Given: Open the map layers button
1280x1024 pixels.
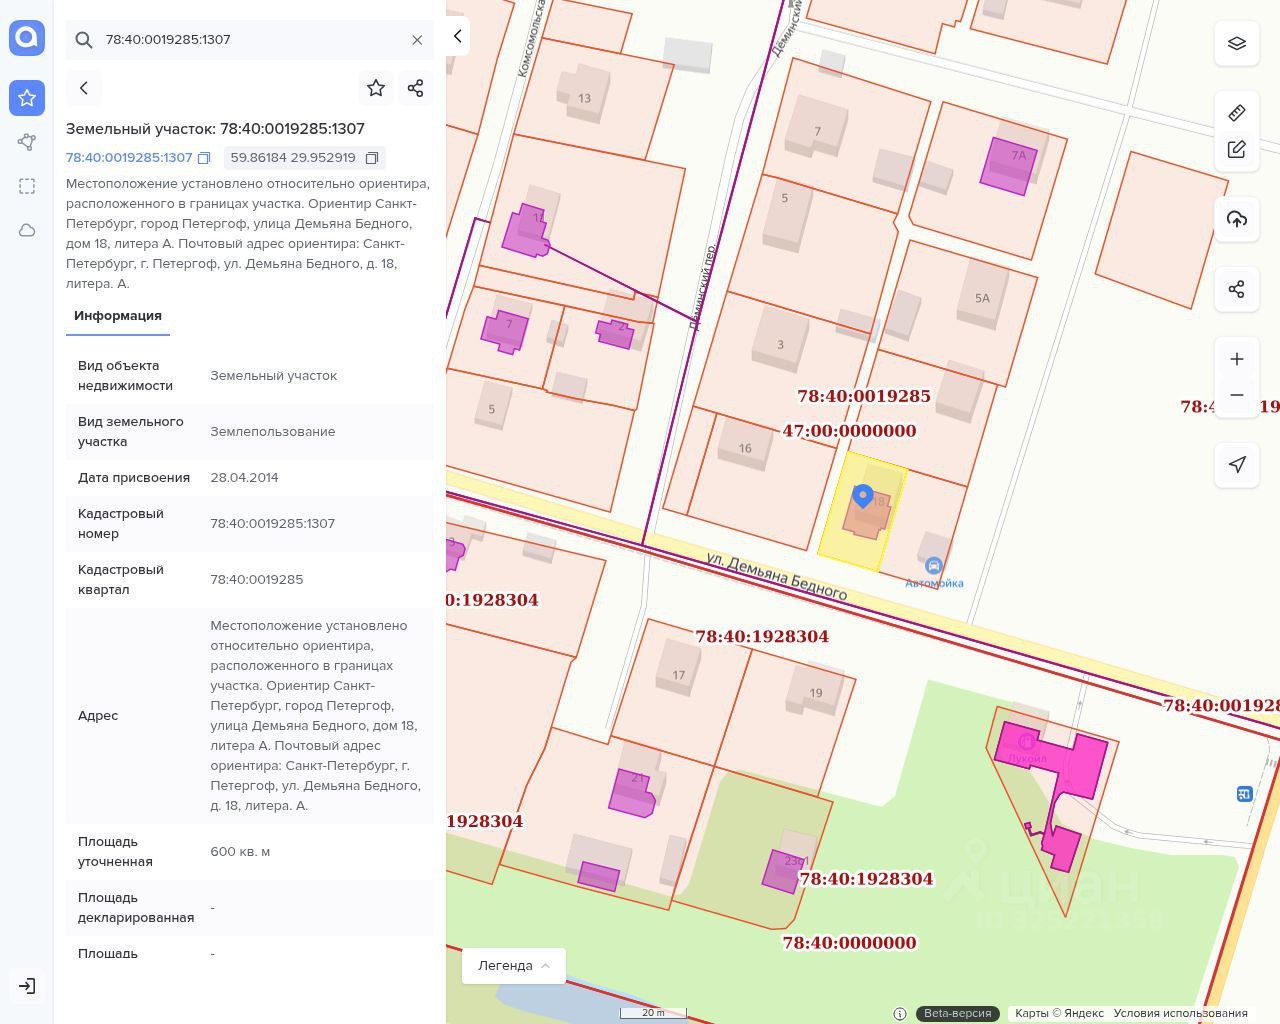Looking at the screenshot, I should click(1237, 43).
